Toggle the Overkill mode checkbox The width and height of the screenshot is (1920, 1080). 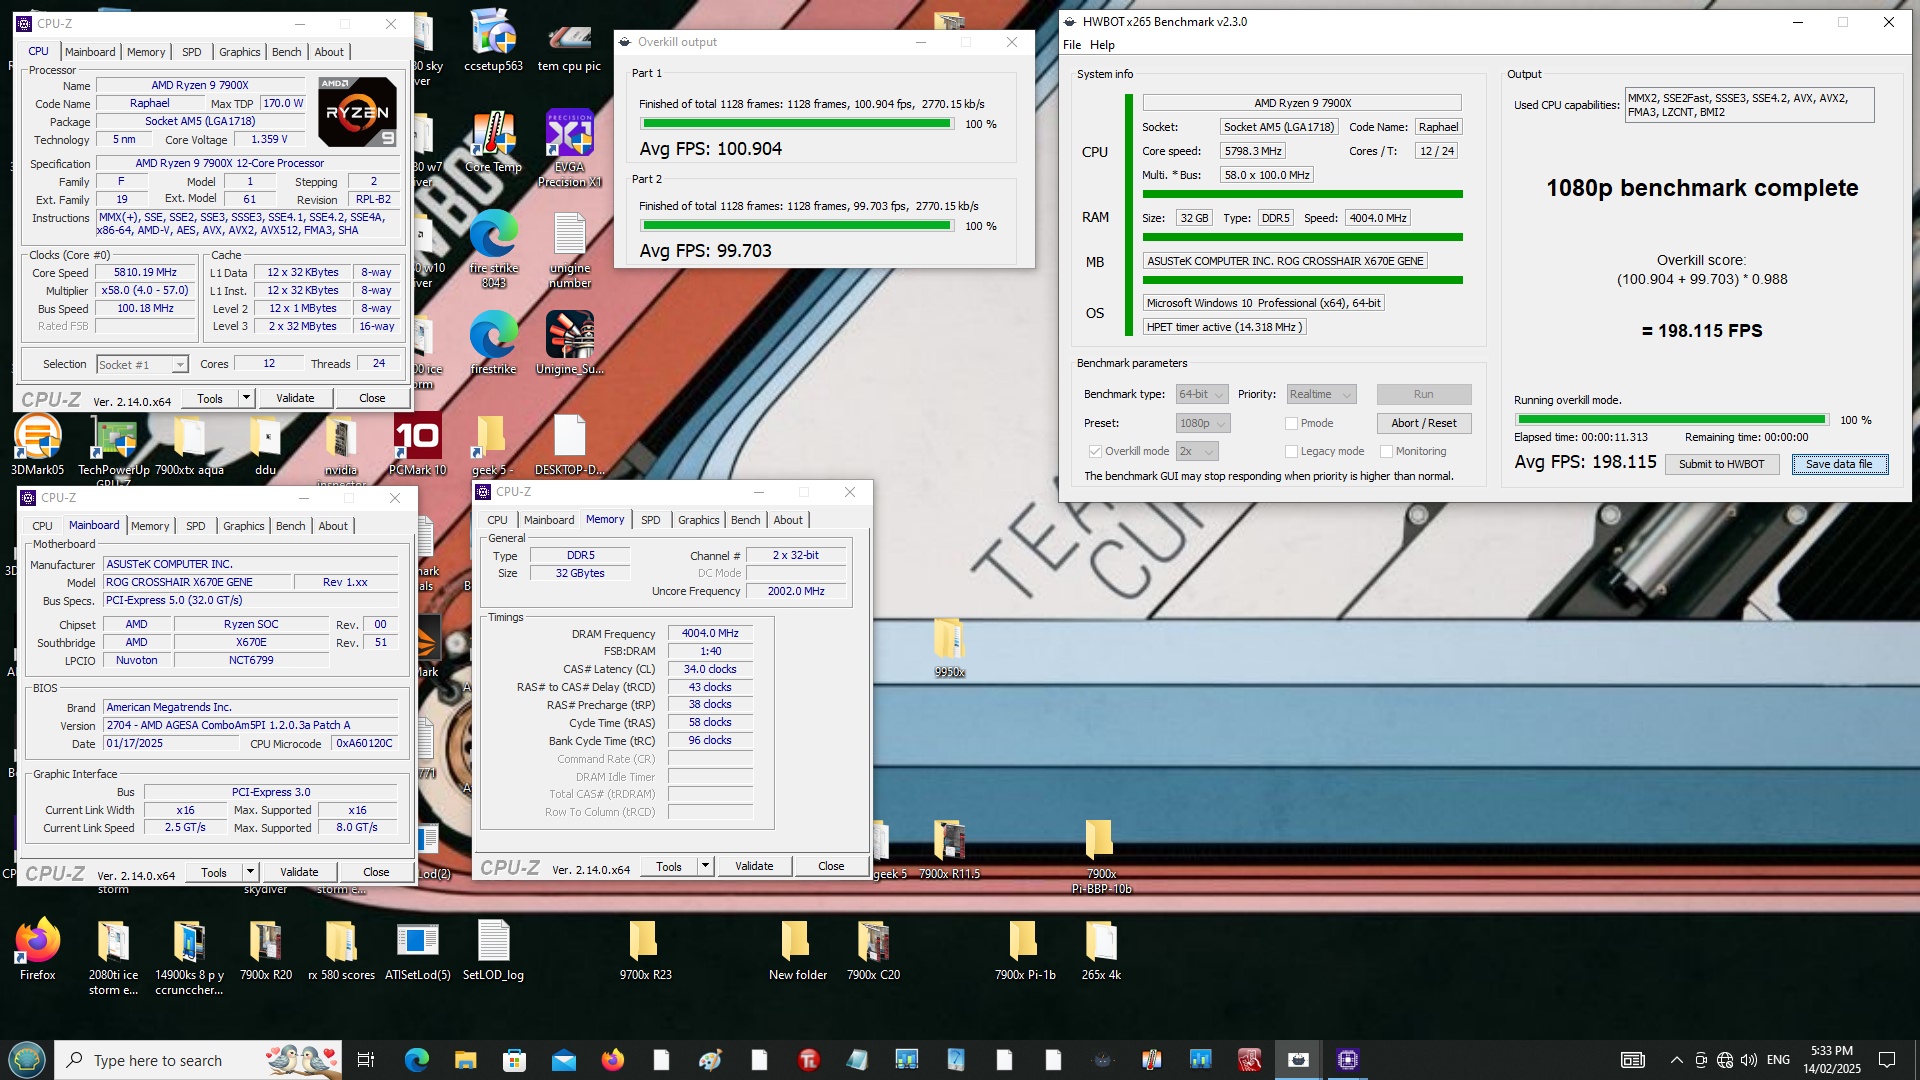point(1095,451)
